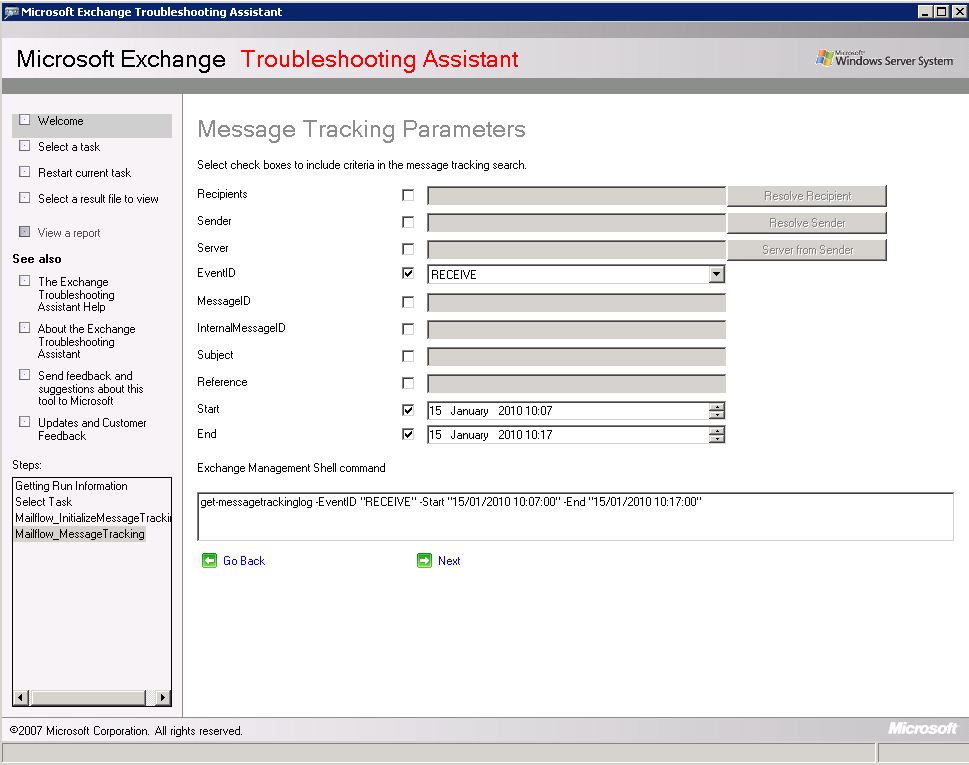The image size is (969, 765).
Task: Enable the Recipients criteria checkbox
Action: (408, 195)
